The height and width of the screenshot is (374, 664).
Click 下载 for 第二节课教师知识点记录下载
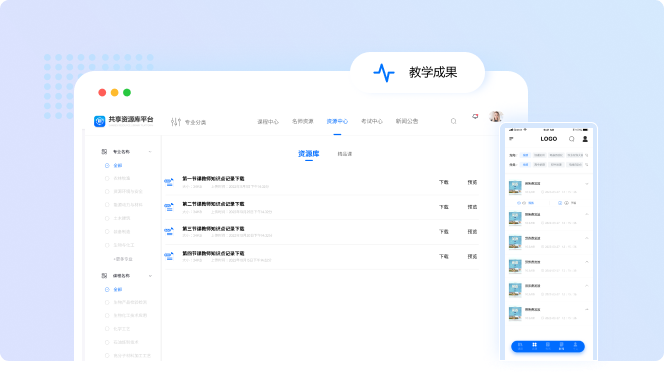click(x=443, y=207)
